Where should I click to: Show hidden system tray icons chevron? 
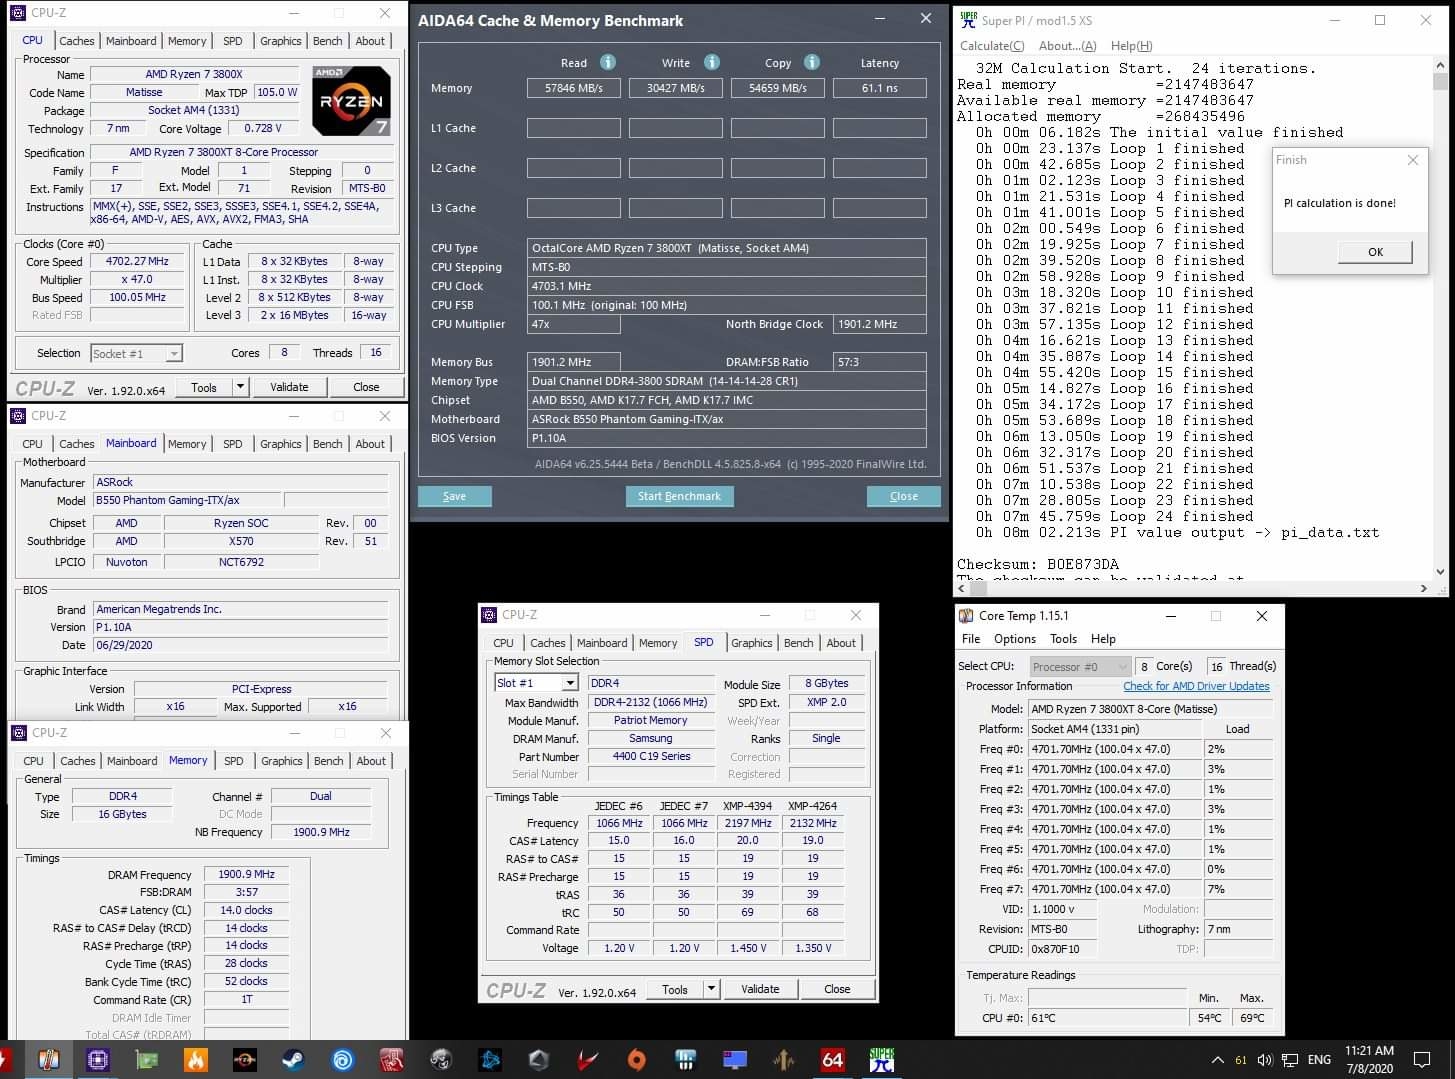pos(1217,1059)
